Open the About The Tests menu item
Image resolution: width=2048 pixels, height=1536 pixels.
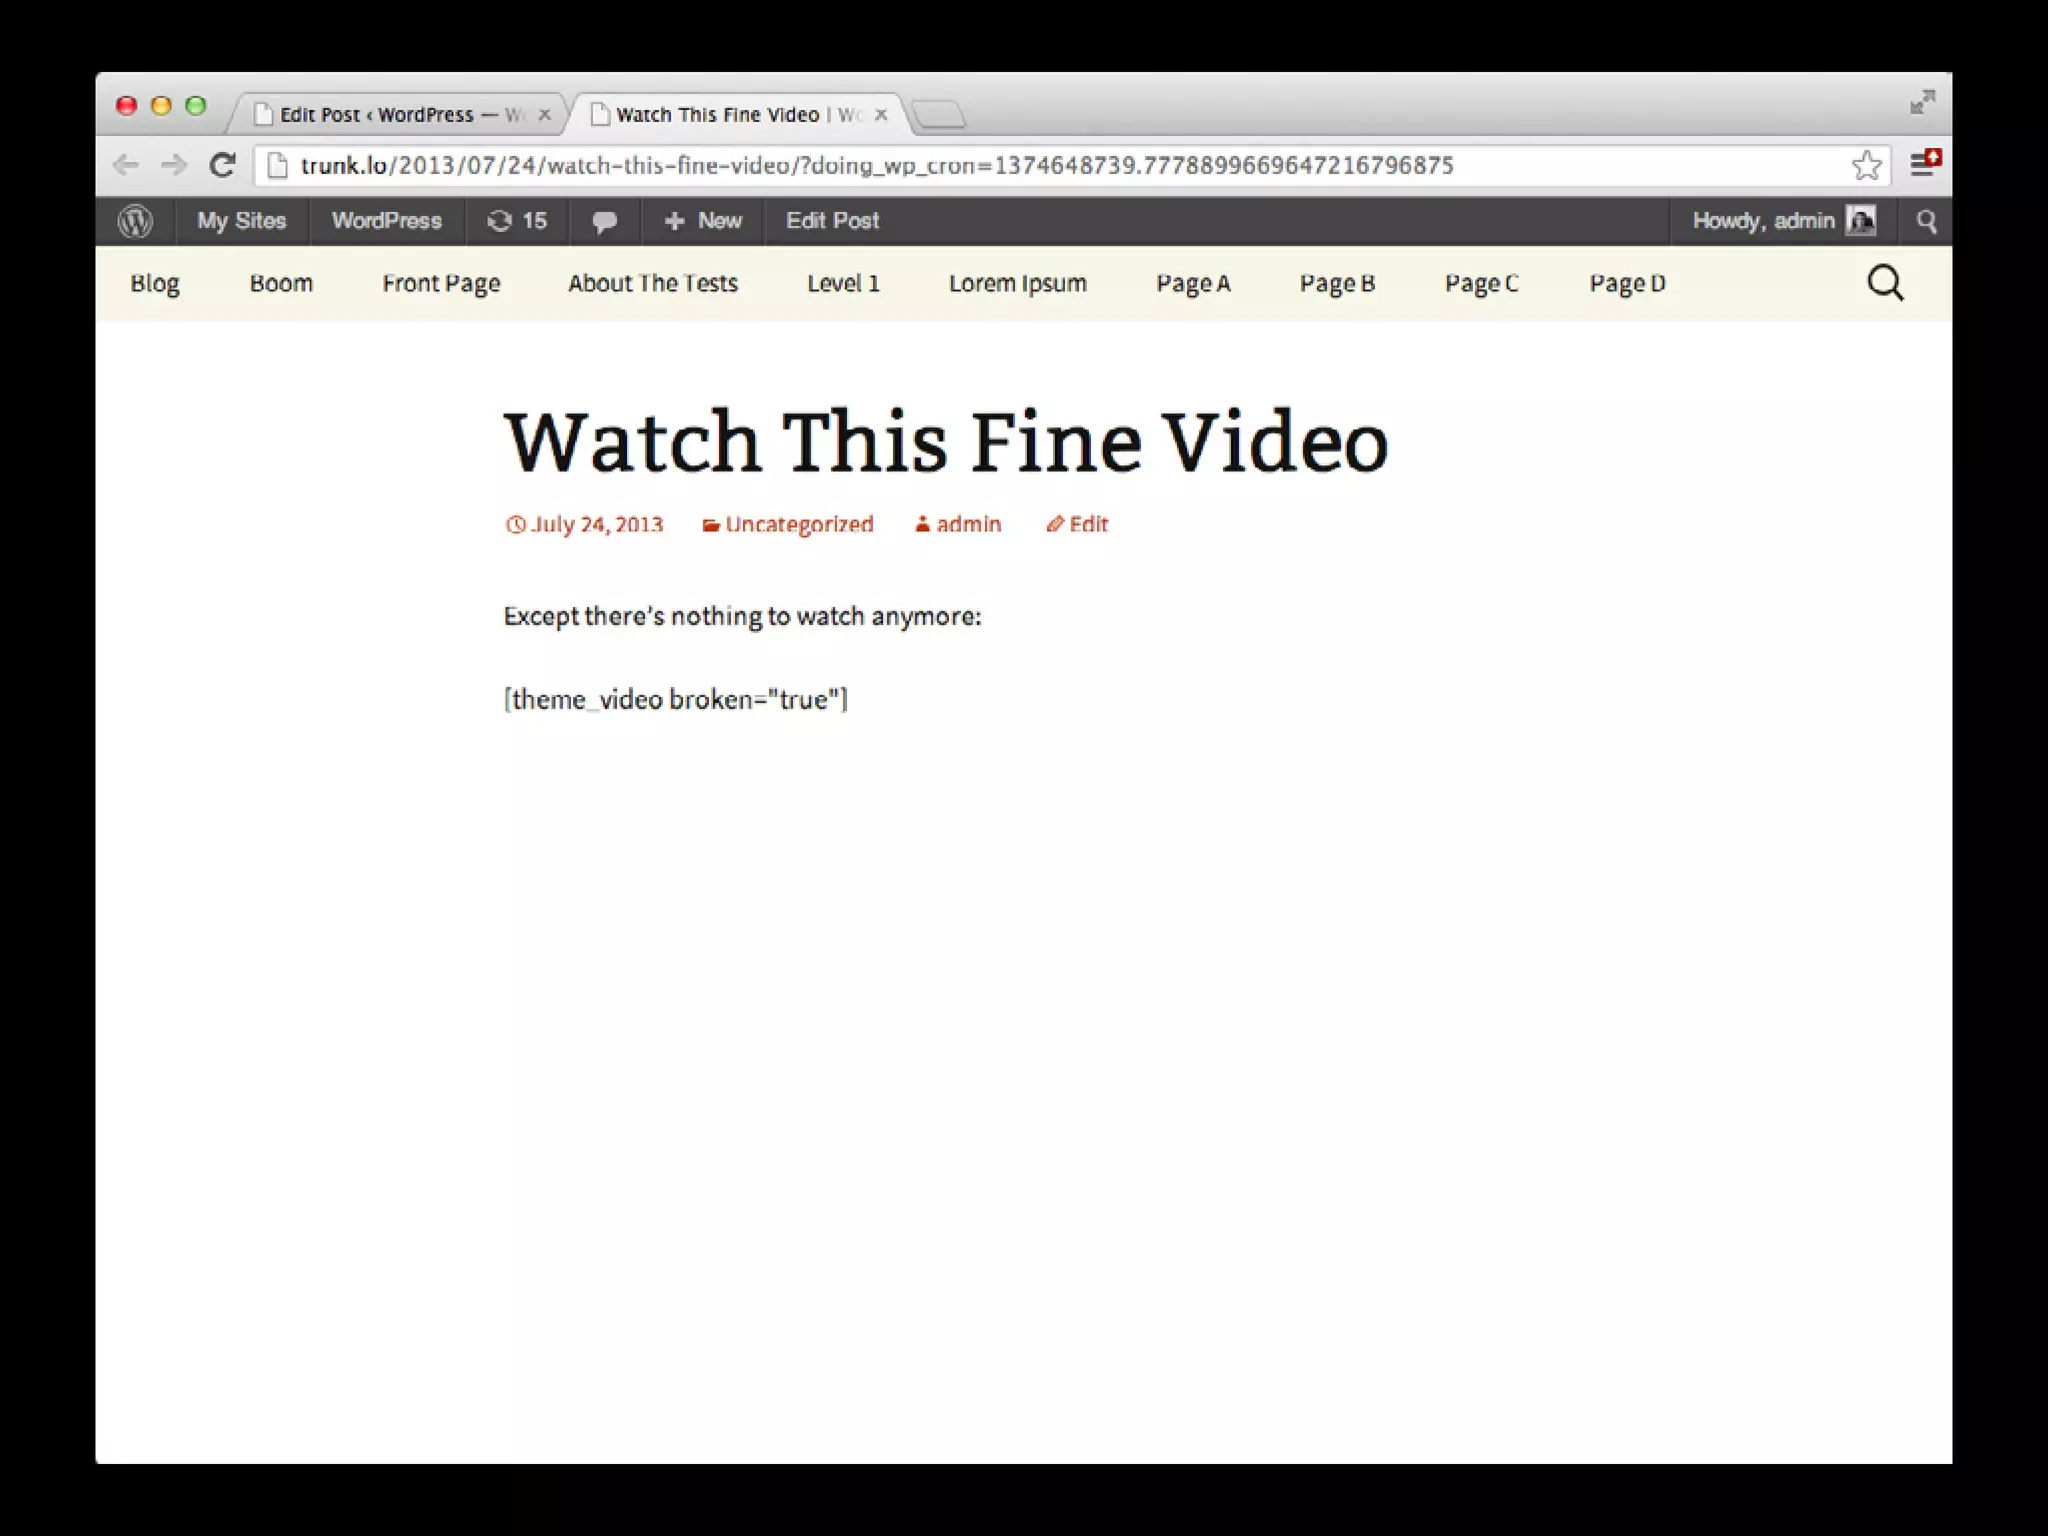pyautogui.click(x=652, y=284)
